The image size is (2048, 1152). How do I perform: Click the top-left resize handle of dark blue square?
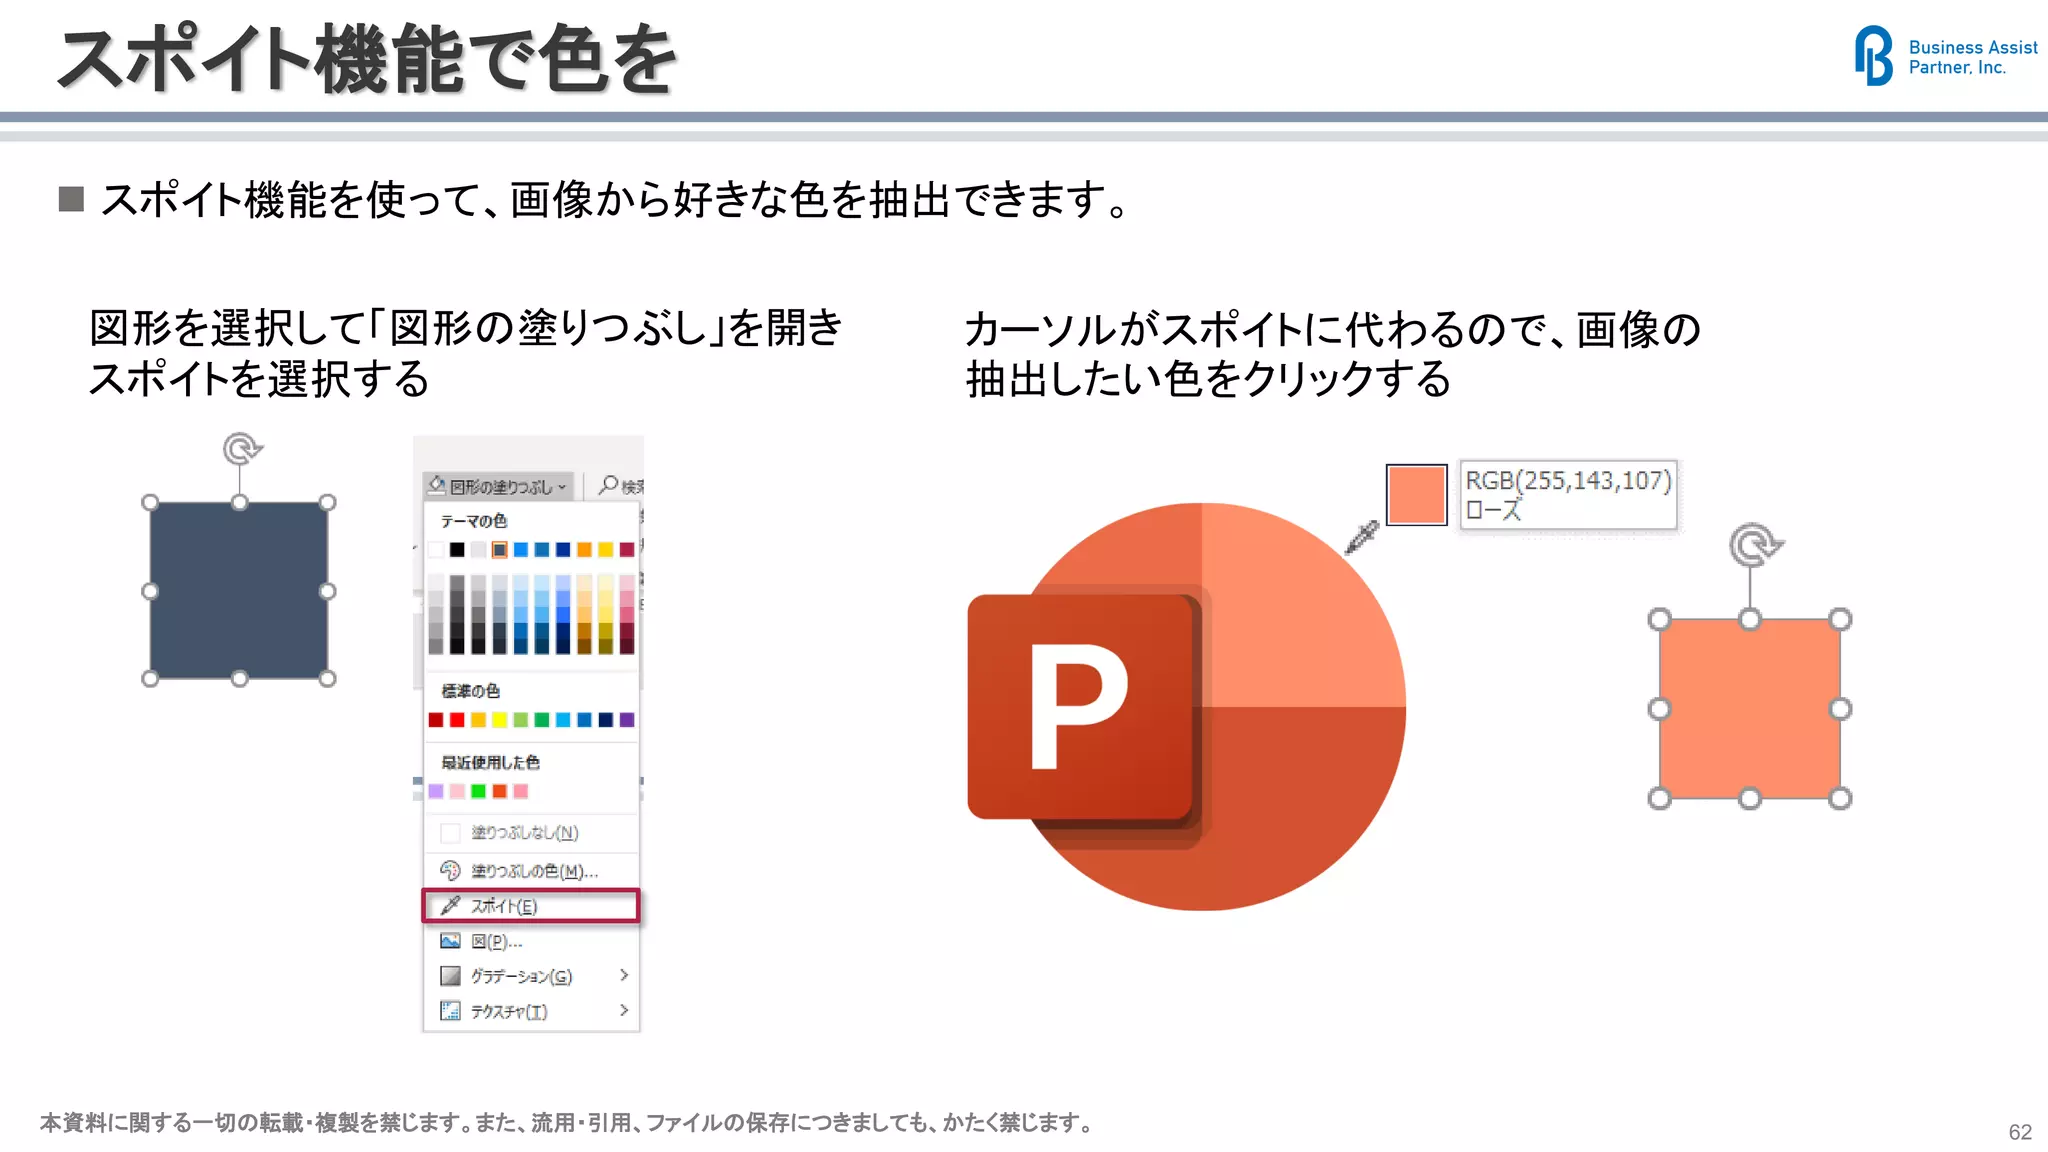(150, 502)
